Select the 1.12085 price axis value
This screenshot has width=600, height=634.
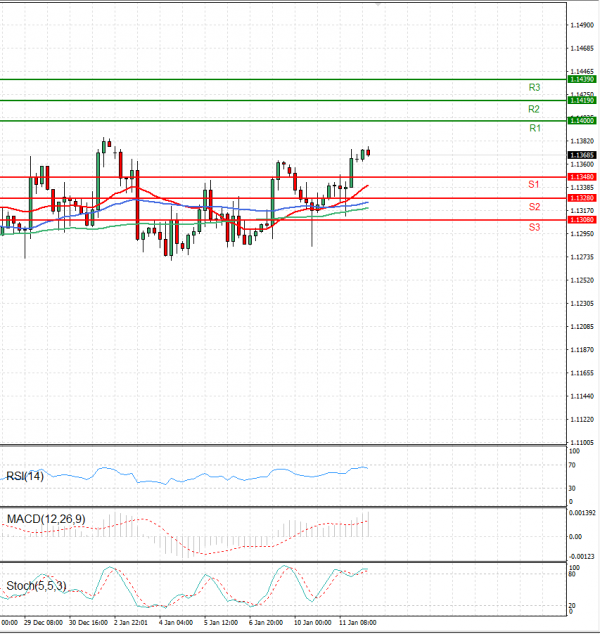pyautogui.click(x=582, y=327)
